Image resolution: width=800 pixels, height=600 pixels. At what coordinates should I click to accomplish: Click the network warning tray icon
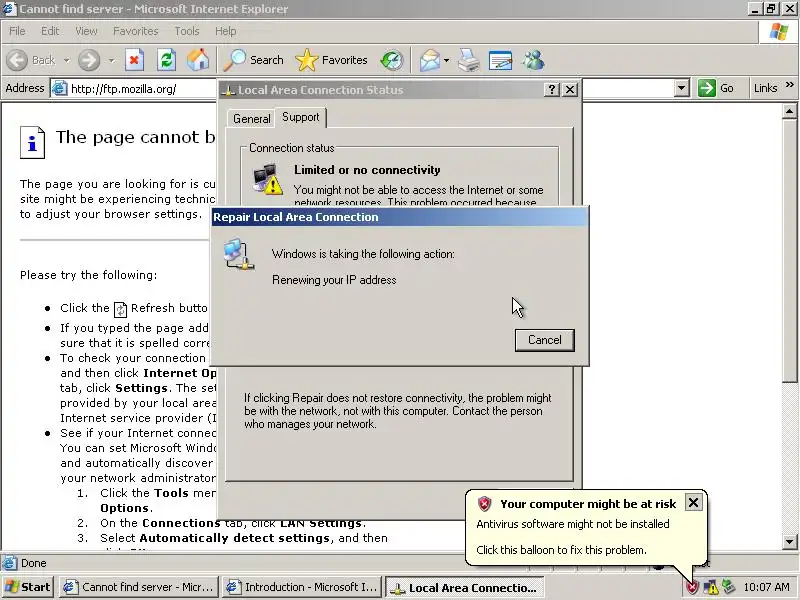click(x=711, y=587)
